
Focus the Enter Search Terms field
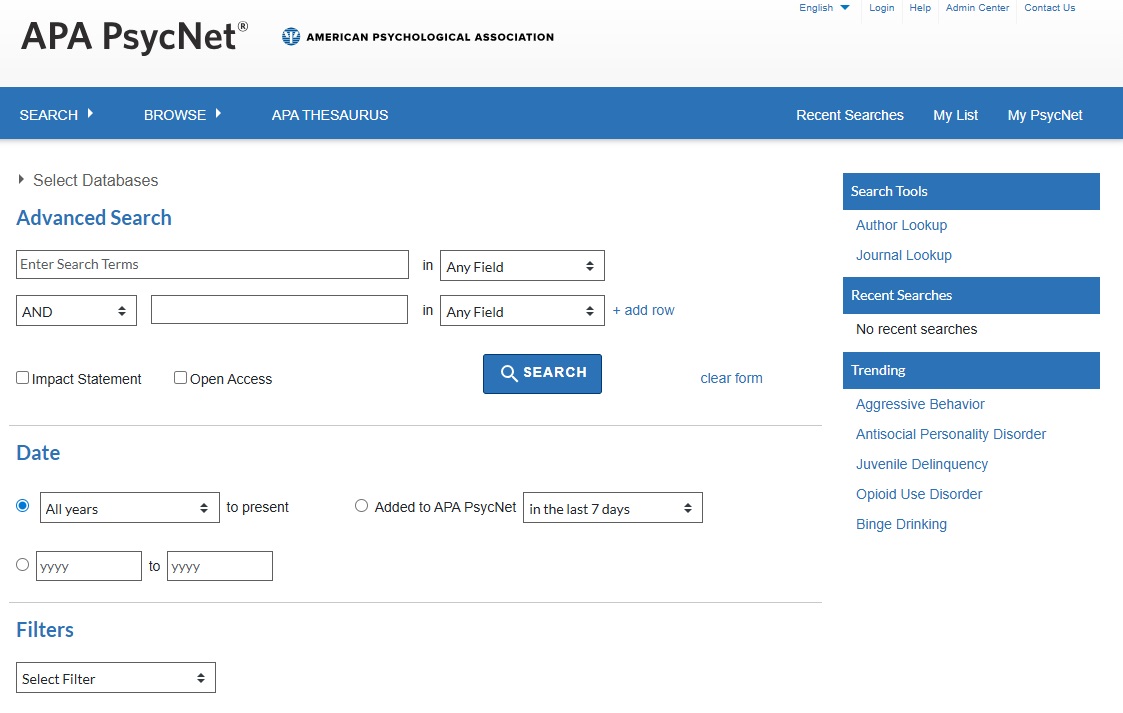click(x=212, y=265)
